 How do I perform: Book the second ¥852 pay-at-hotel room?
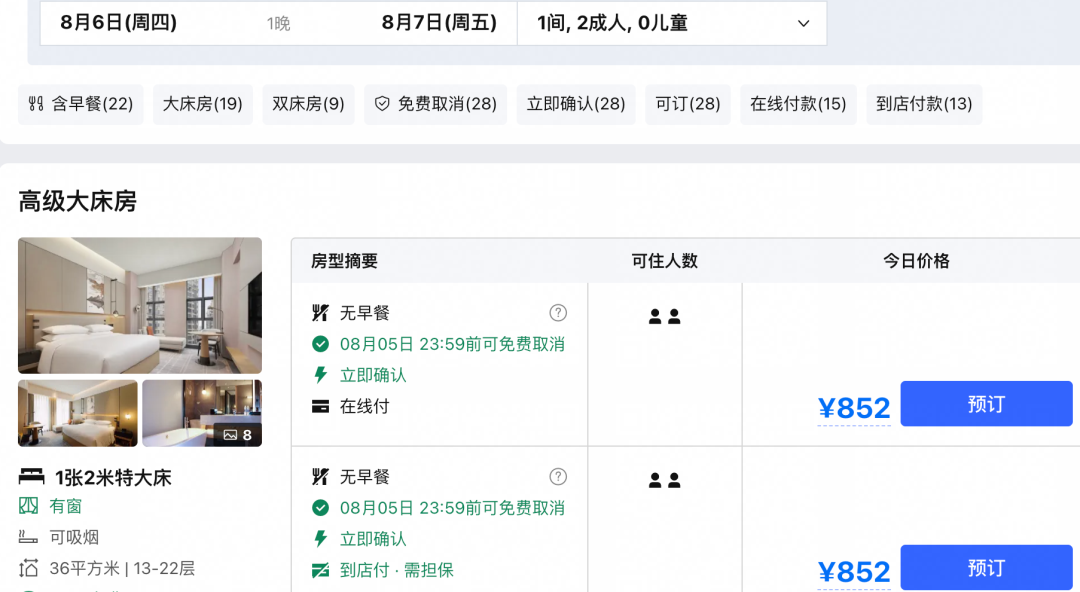coord(986,568)
